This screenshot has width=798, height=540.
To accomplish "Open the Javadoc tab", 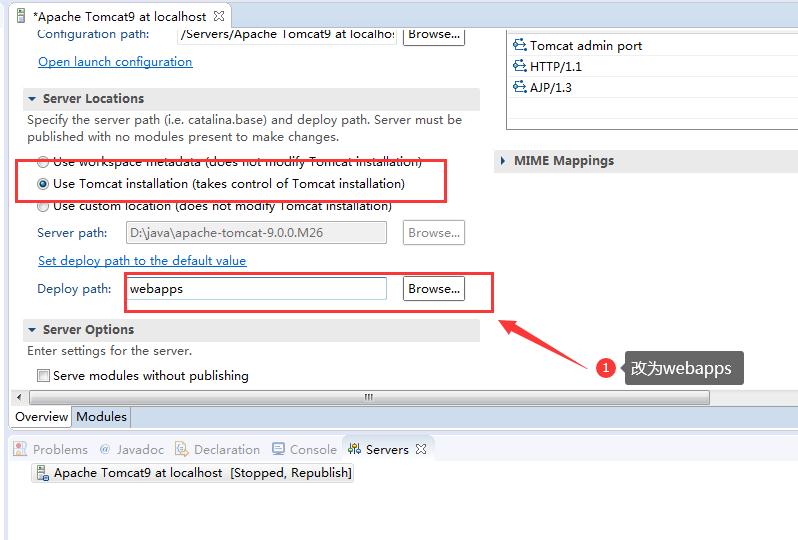I will pyautogui.click(x=132, y=449).
